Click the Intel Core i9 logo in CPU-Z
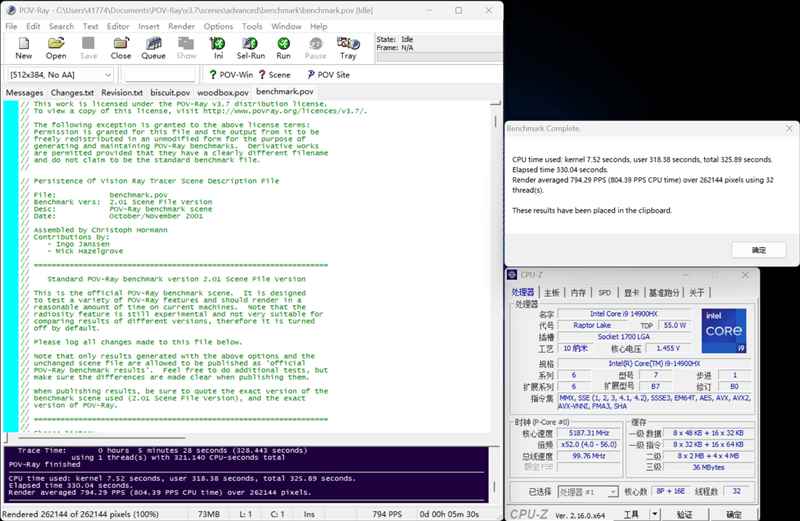The height and width of the screenshot is (521, 800). (x=723, y=331)
